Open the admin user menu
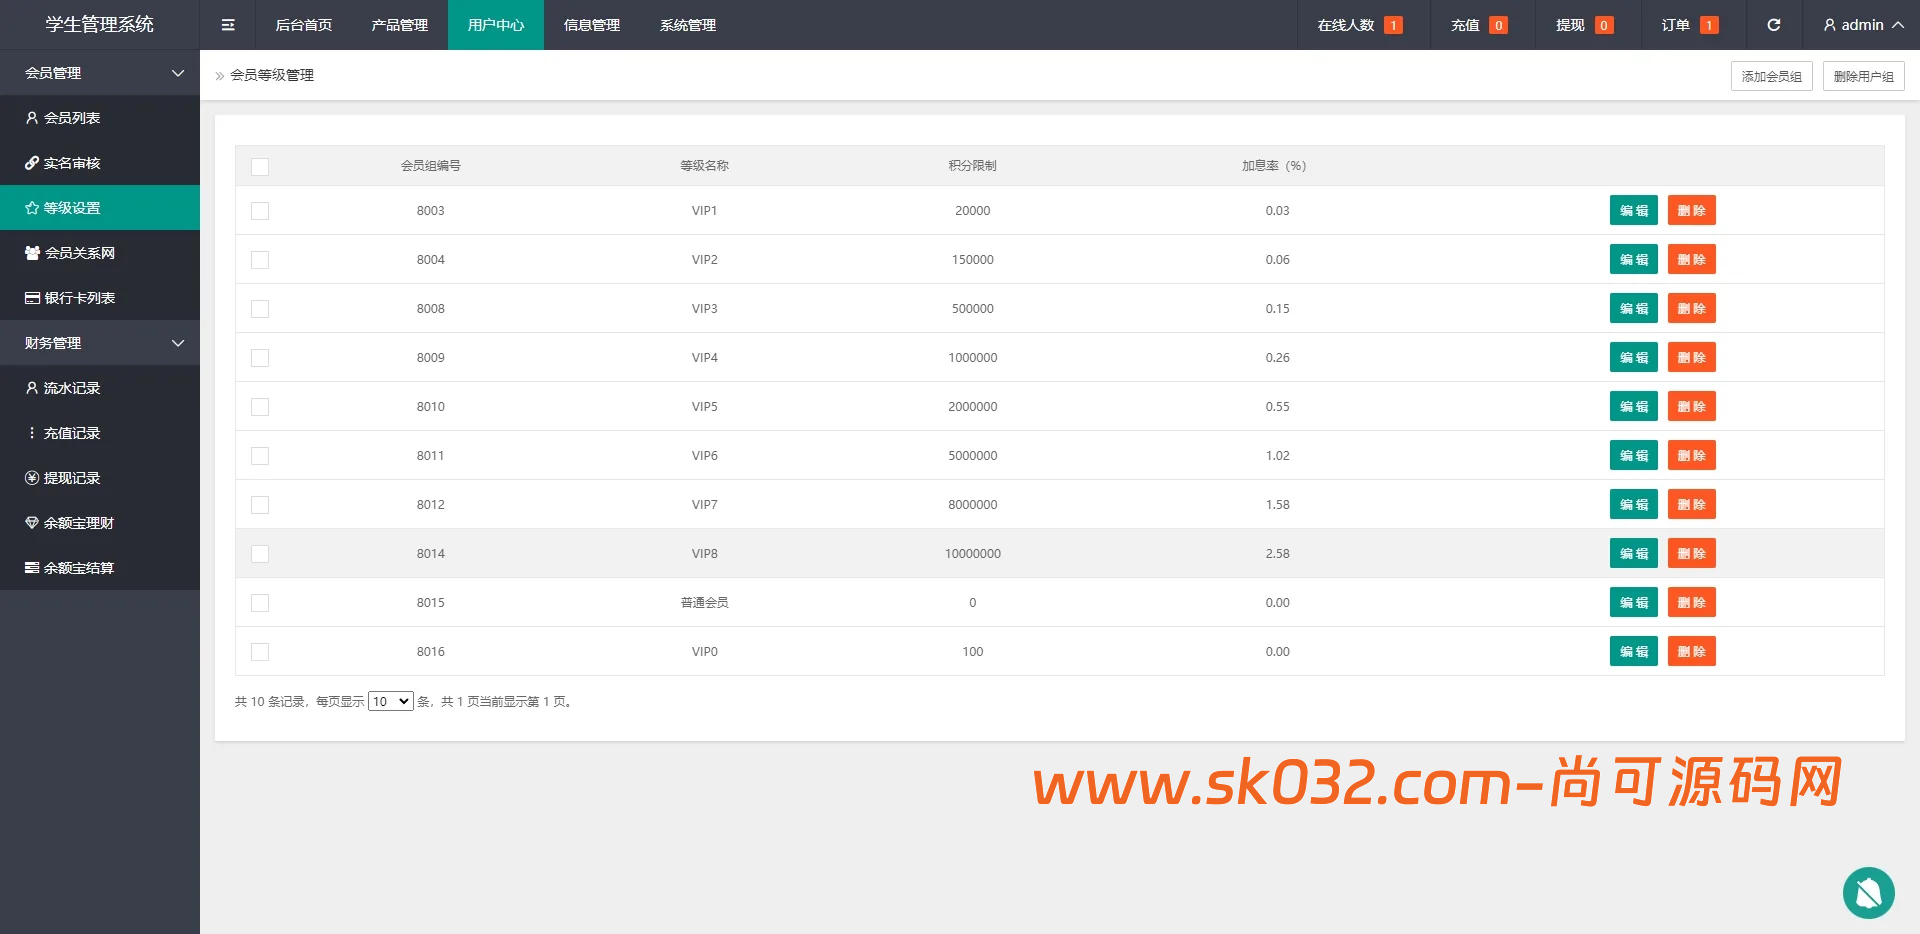Viewport: 1920px width, 934px height. [1862, 25]
